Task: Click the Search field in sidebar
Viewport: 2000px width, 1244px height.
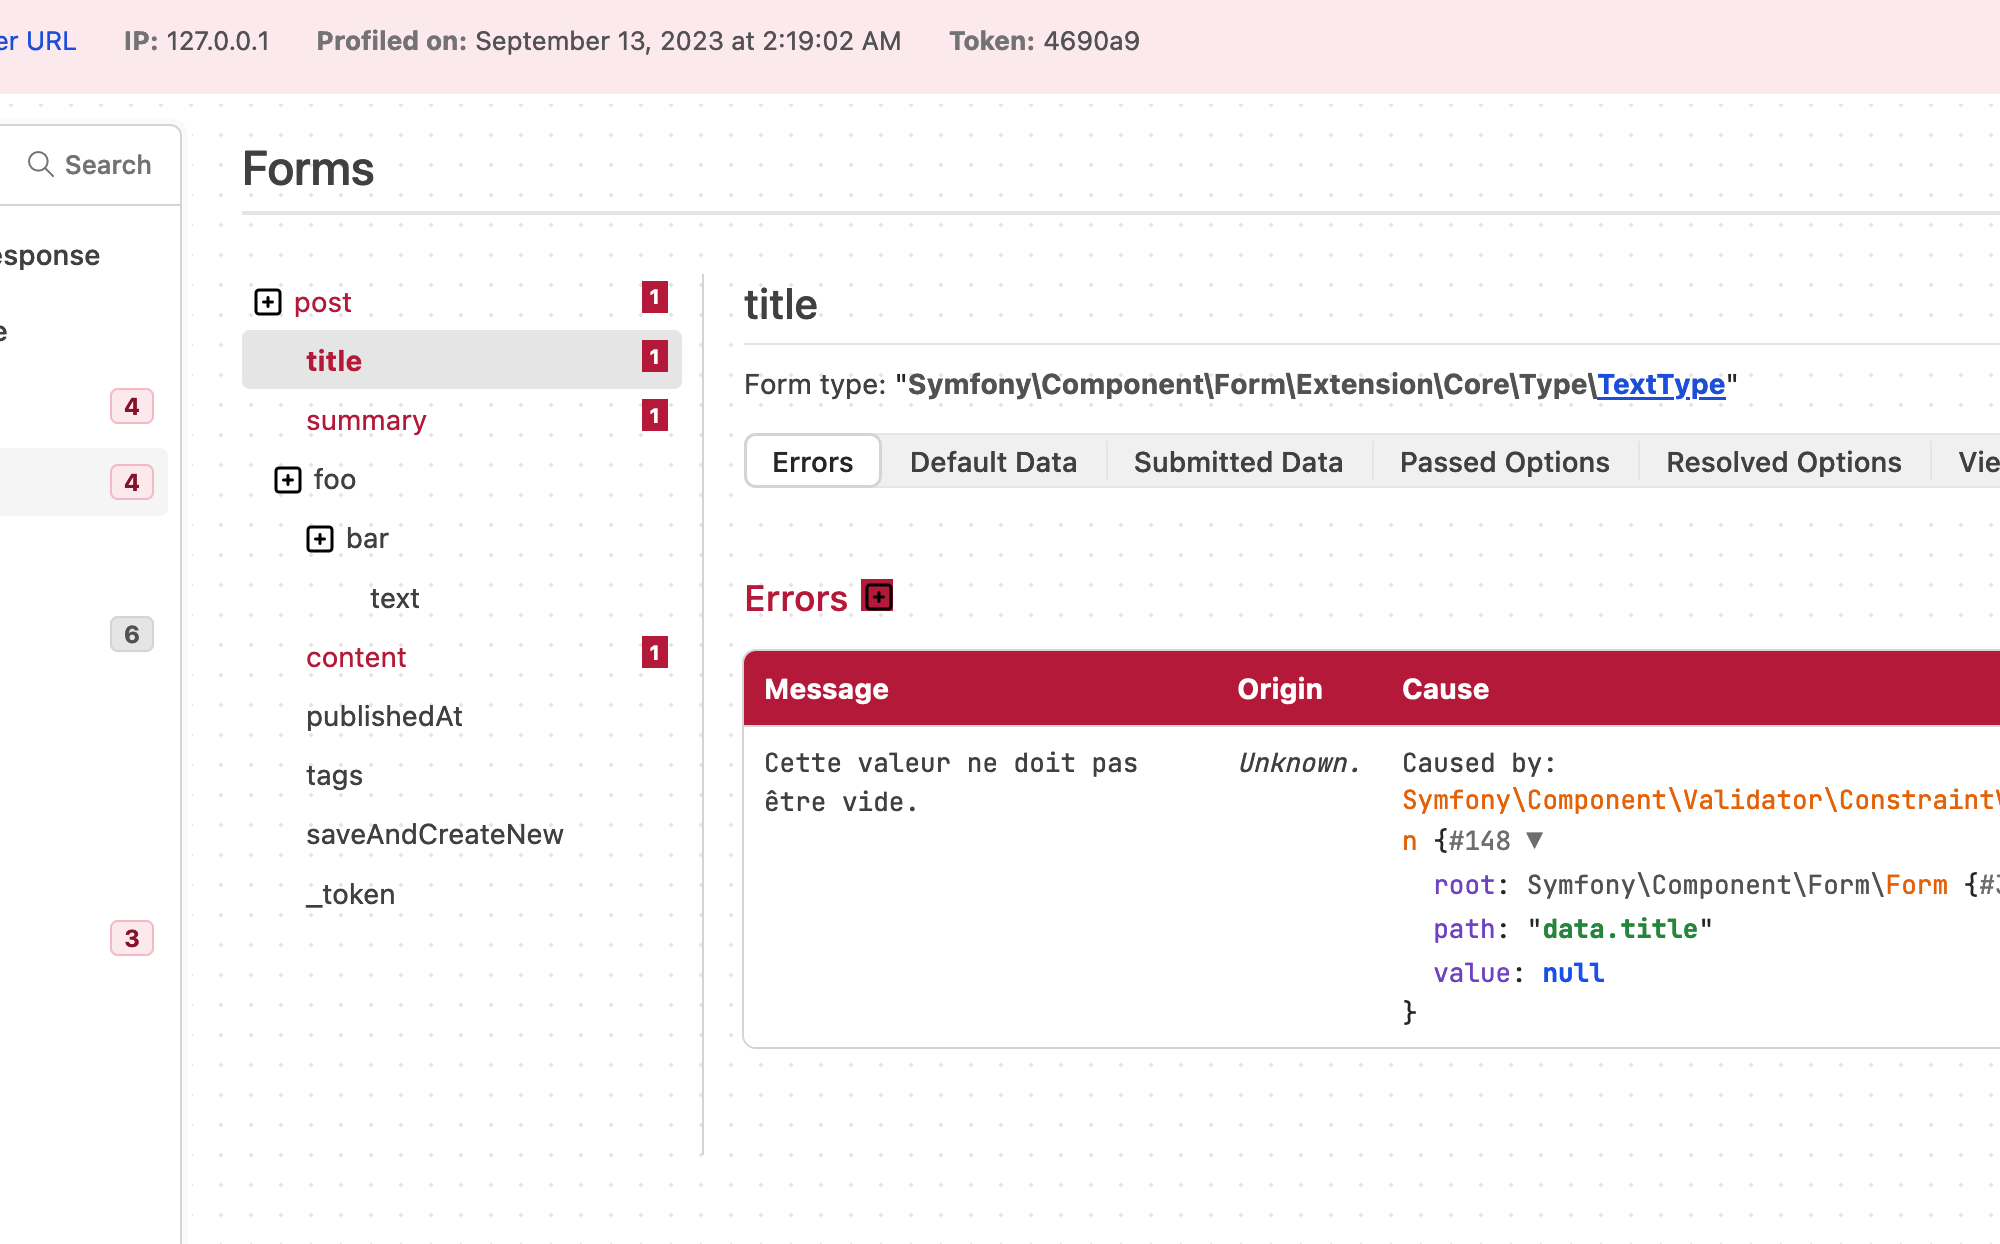Action: 90,165
